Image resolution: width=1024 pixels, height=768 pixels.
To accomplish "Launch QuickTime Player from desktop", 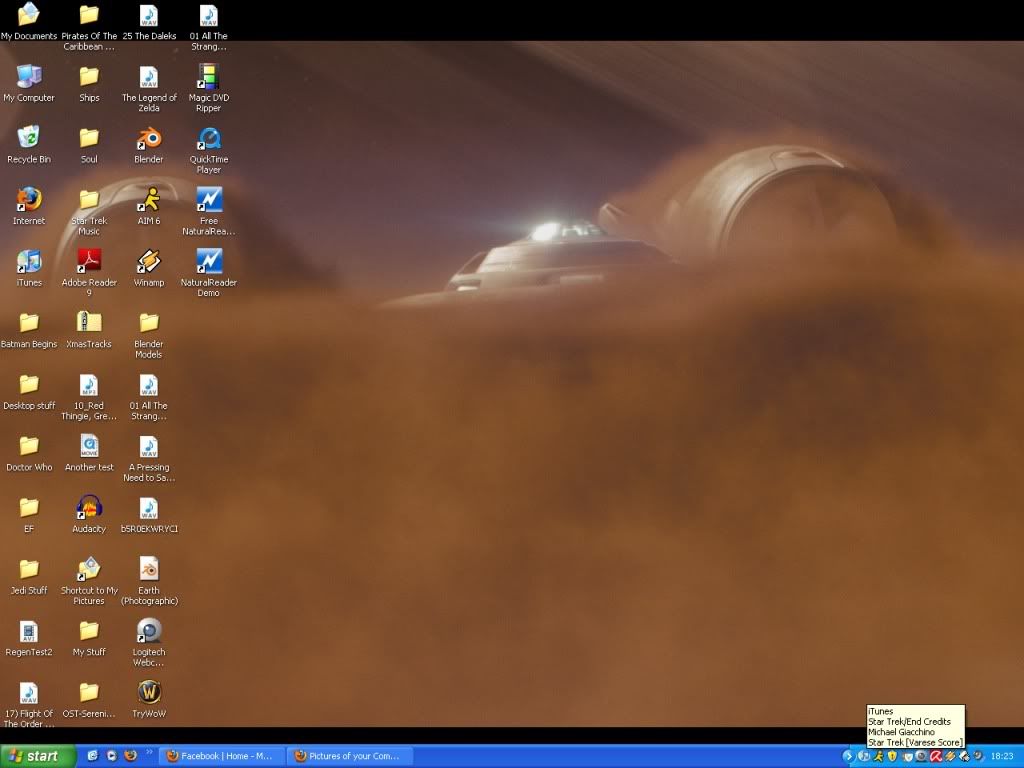I will tap(209, 139).
